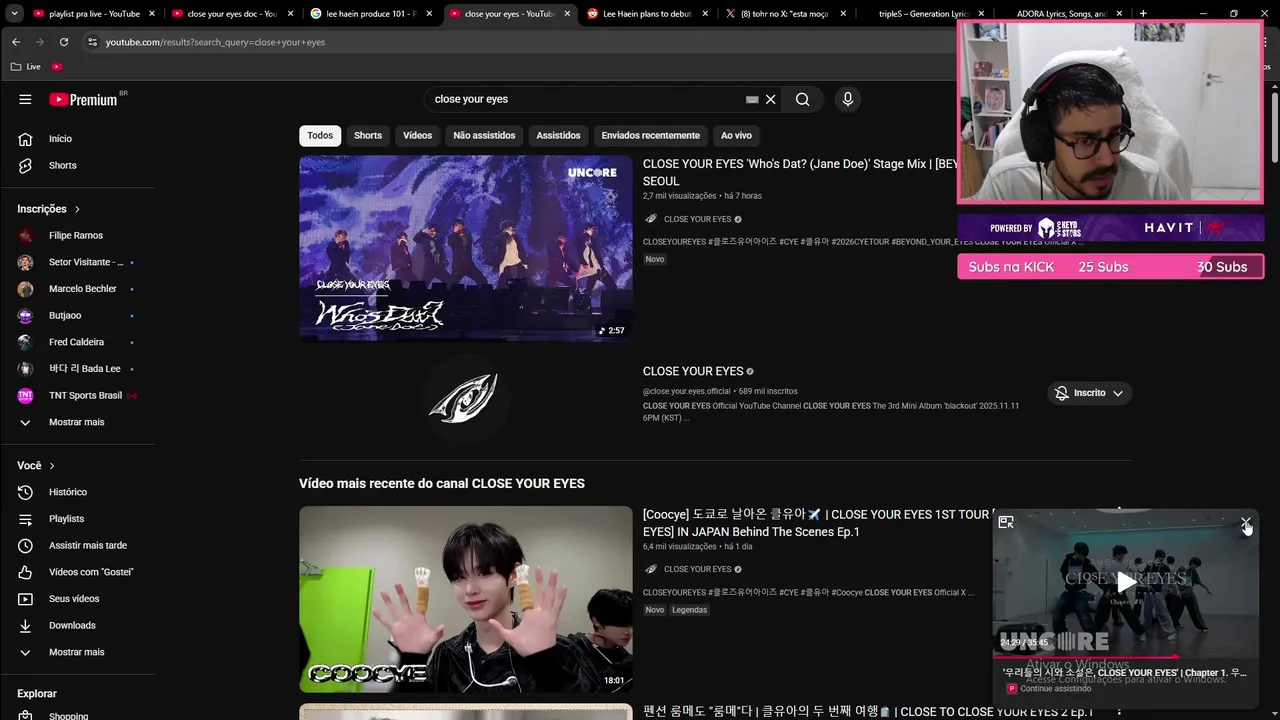Close the close your eyes YouTube tab
Screen dimensions: 1280x720
click(566, 14)
